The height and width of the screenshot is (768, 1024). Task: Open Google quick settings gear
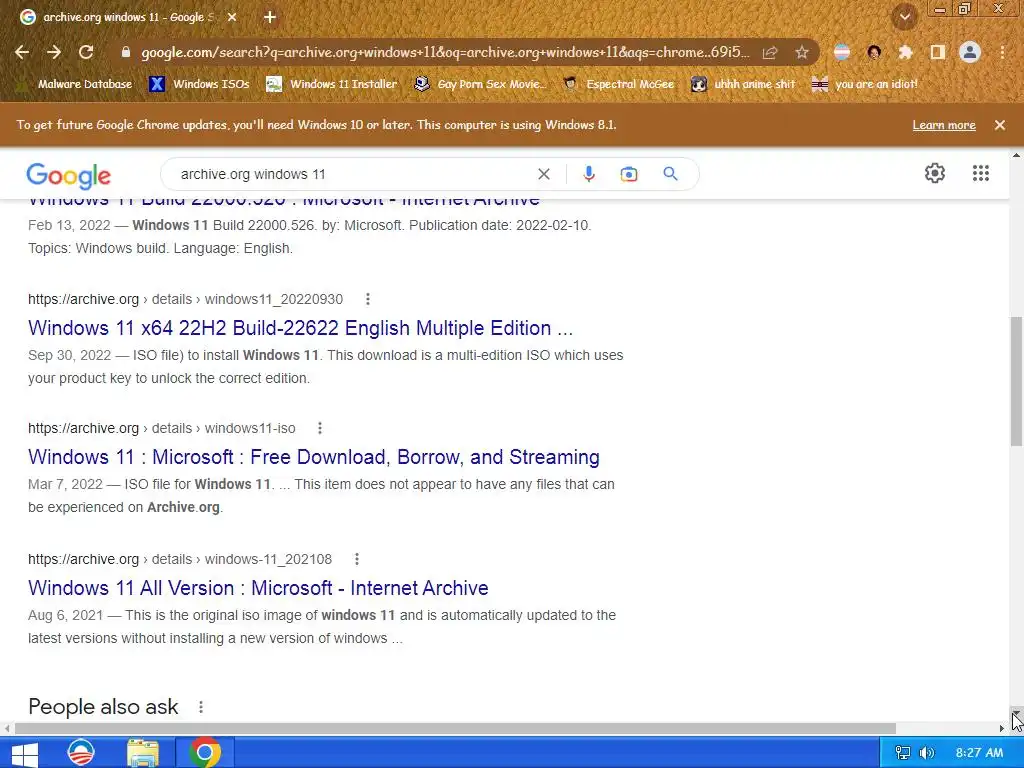pyautogui.click(x=935, y=173)
